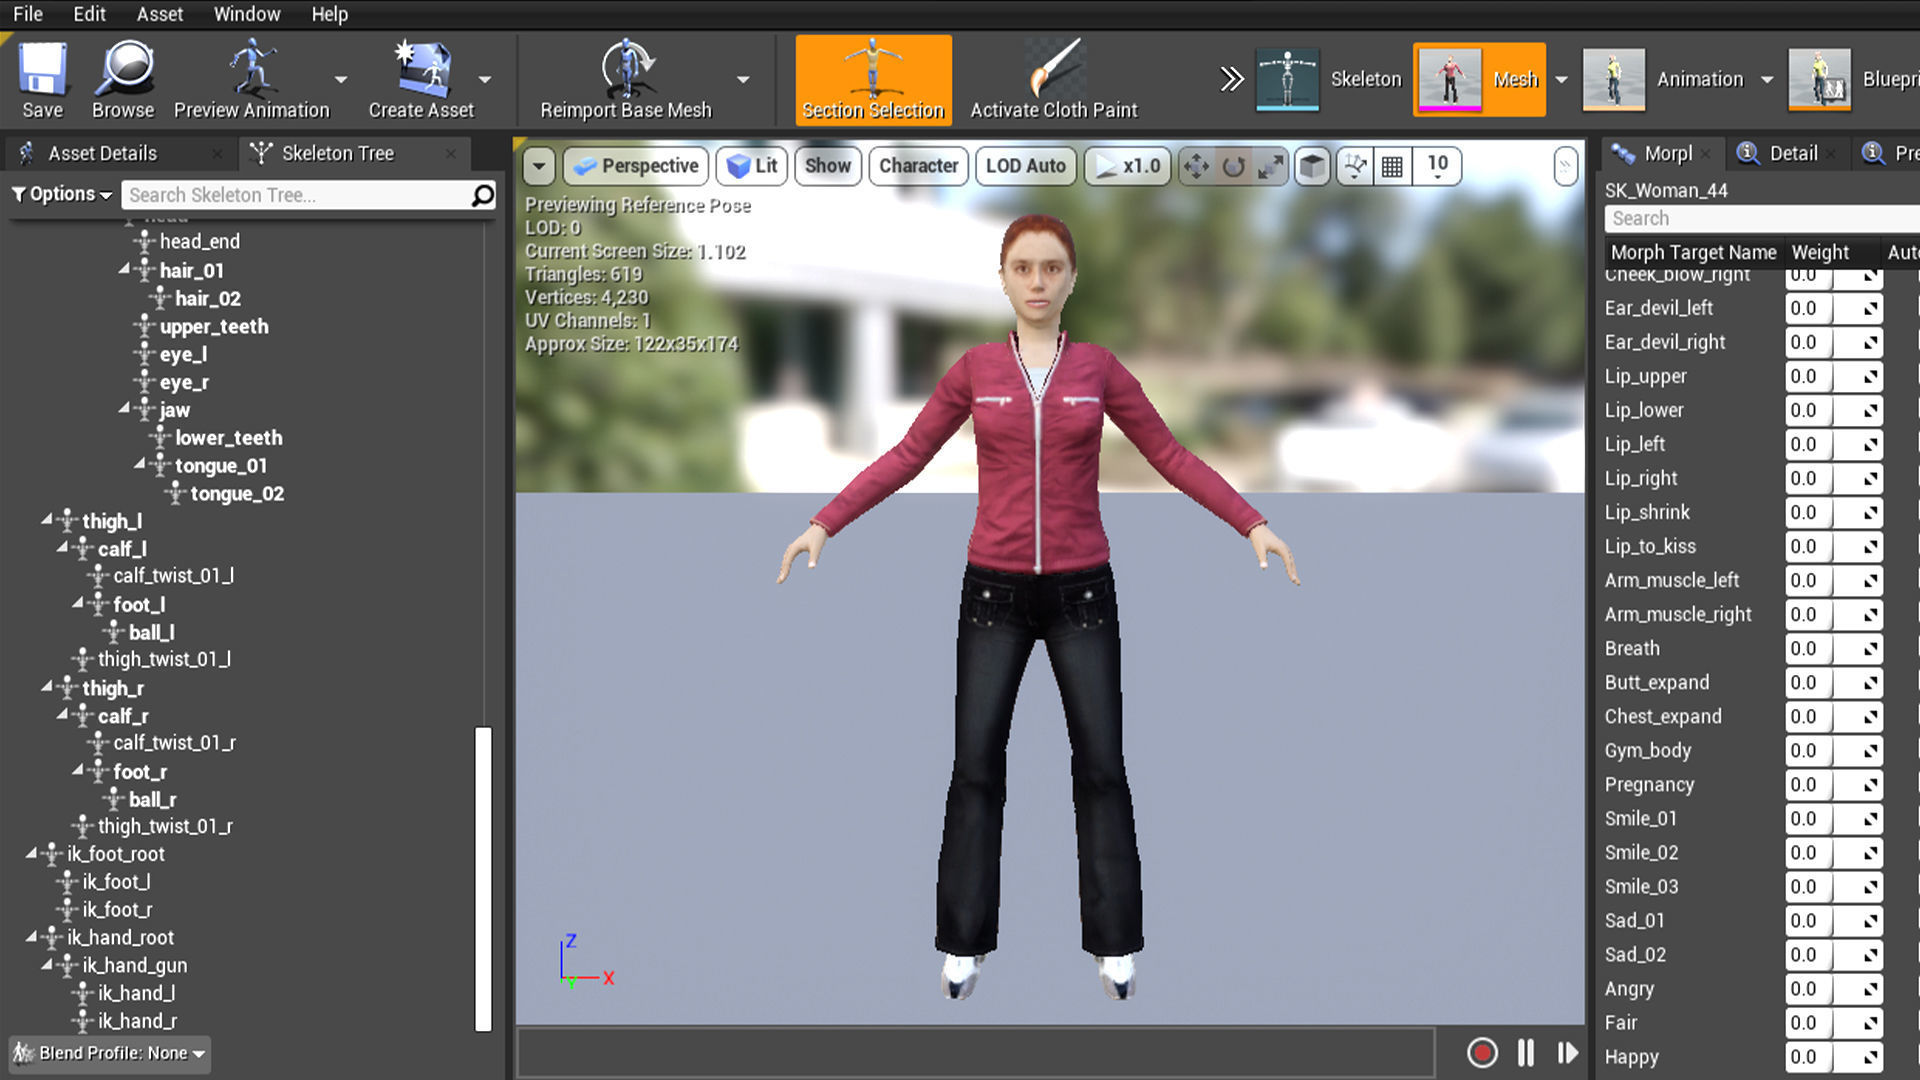The height and width of the screenshot is (1080, 1920).
Task: Click the viewport Character button
Action: tap(918, 166)
